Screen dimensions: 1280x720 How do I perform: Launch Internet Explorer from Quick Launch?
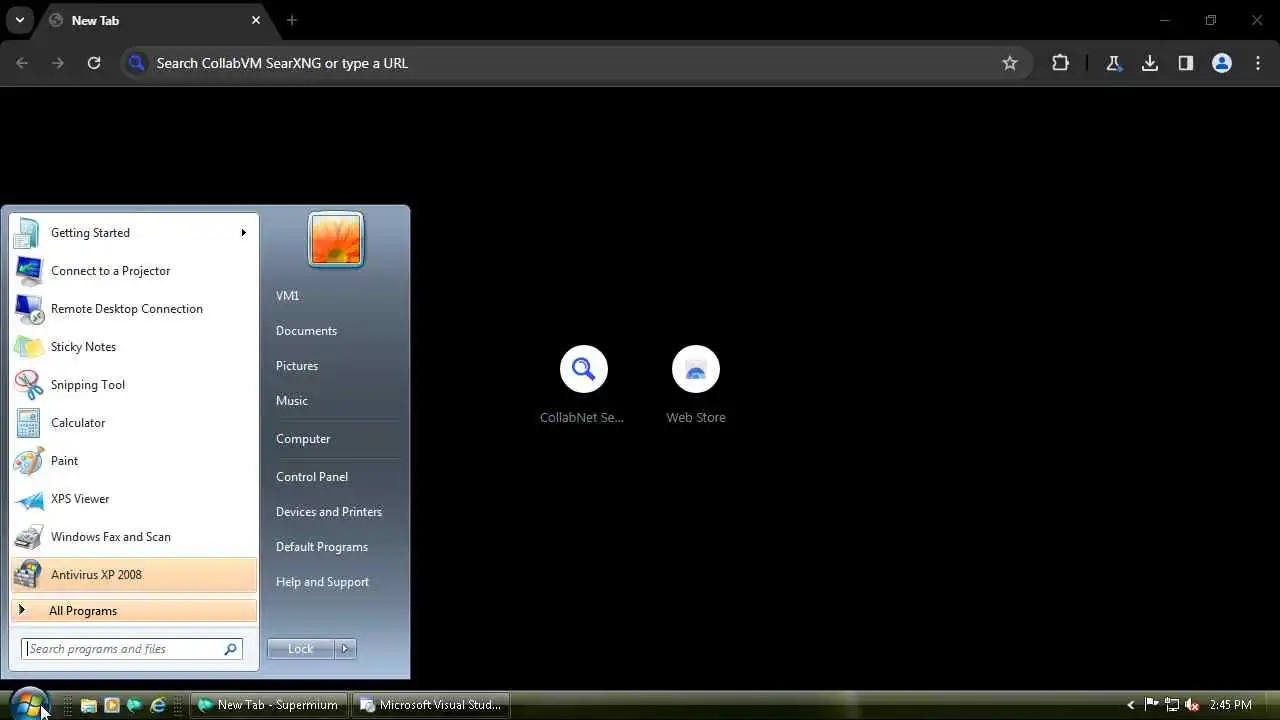click(x=158, y=705)
